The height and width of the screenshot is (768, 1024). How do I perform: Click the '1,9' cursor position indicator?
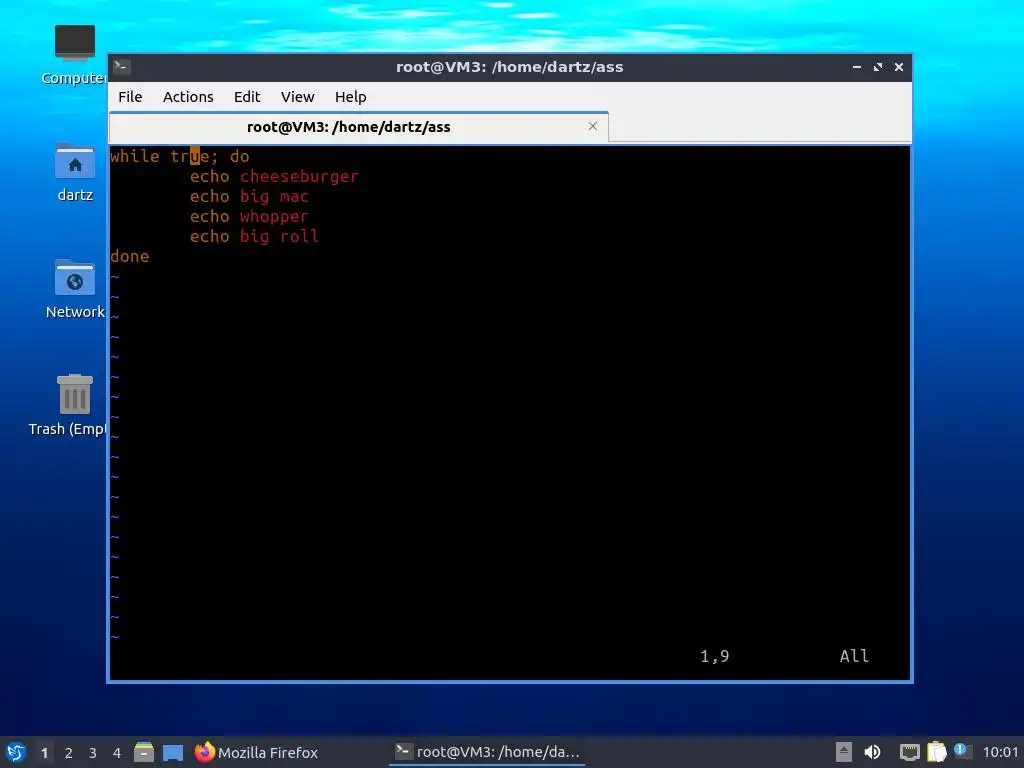(x=714, y=656)
